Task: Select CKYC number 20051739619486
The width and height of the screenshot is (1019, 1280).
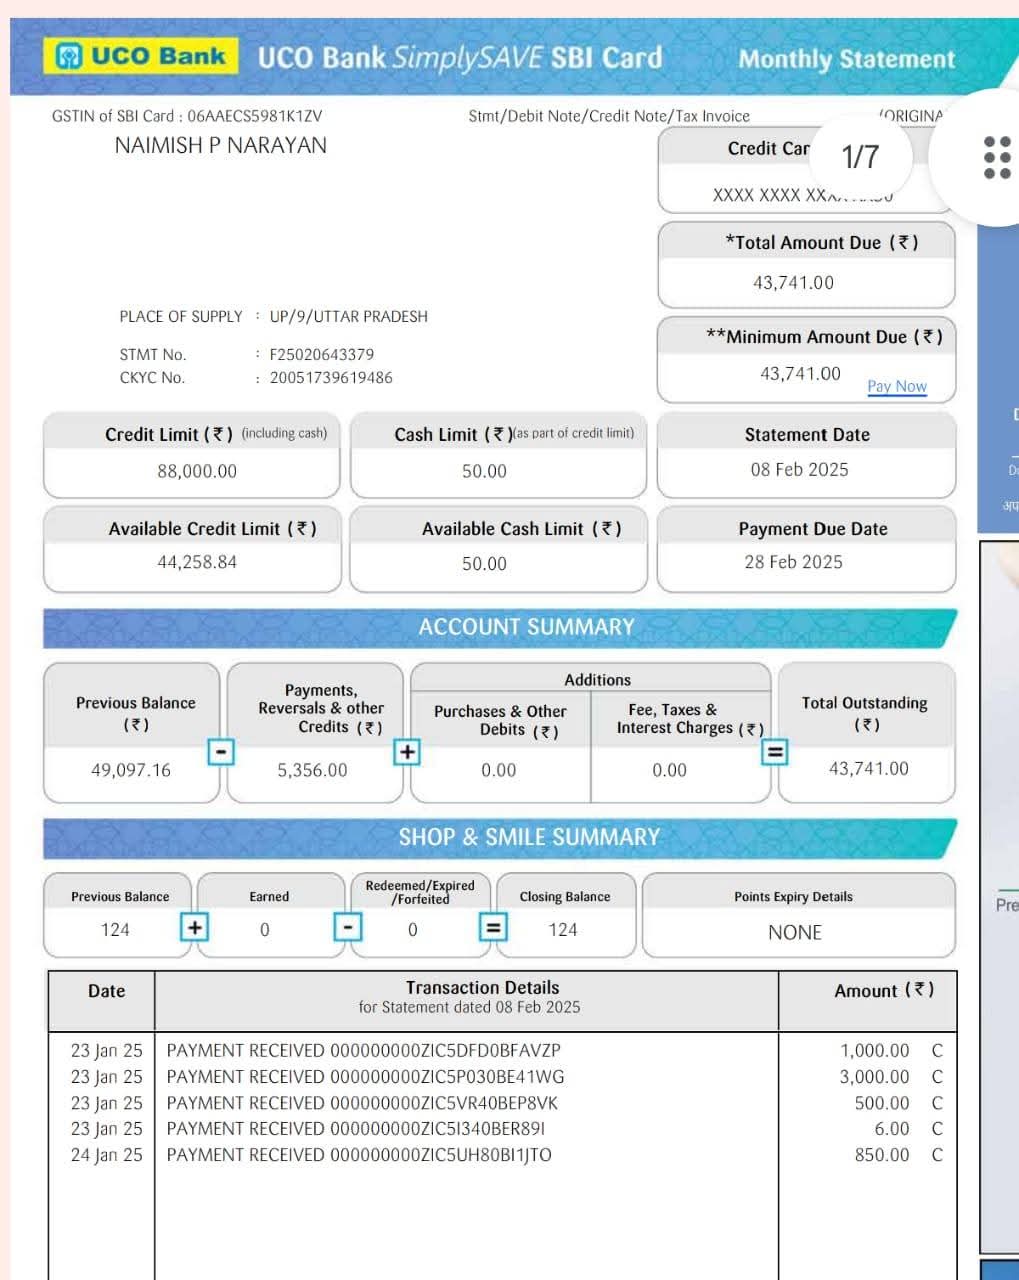Action: (x=331, y=377)
